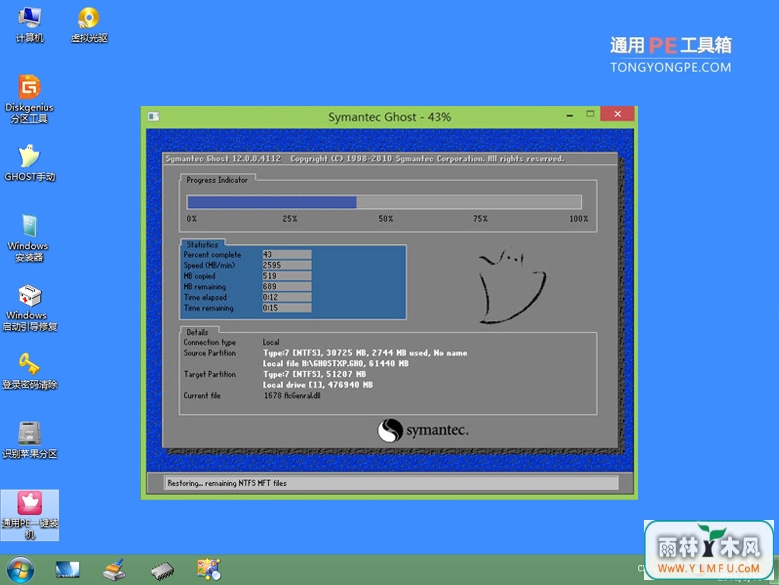
Task: Open the GHOST手动 desktop icon
Action: pos(29,163)
